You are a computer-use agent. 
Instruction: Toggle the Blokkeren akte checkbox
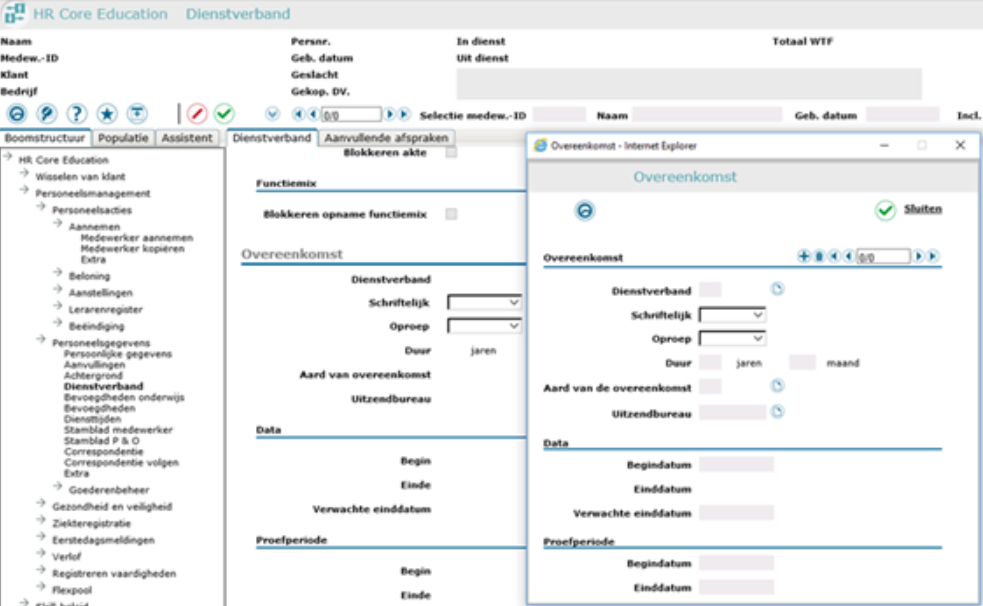pyautogui.click(x=451, y=152)
